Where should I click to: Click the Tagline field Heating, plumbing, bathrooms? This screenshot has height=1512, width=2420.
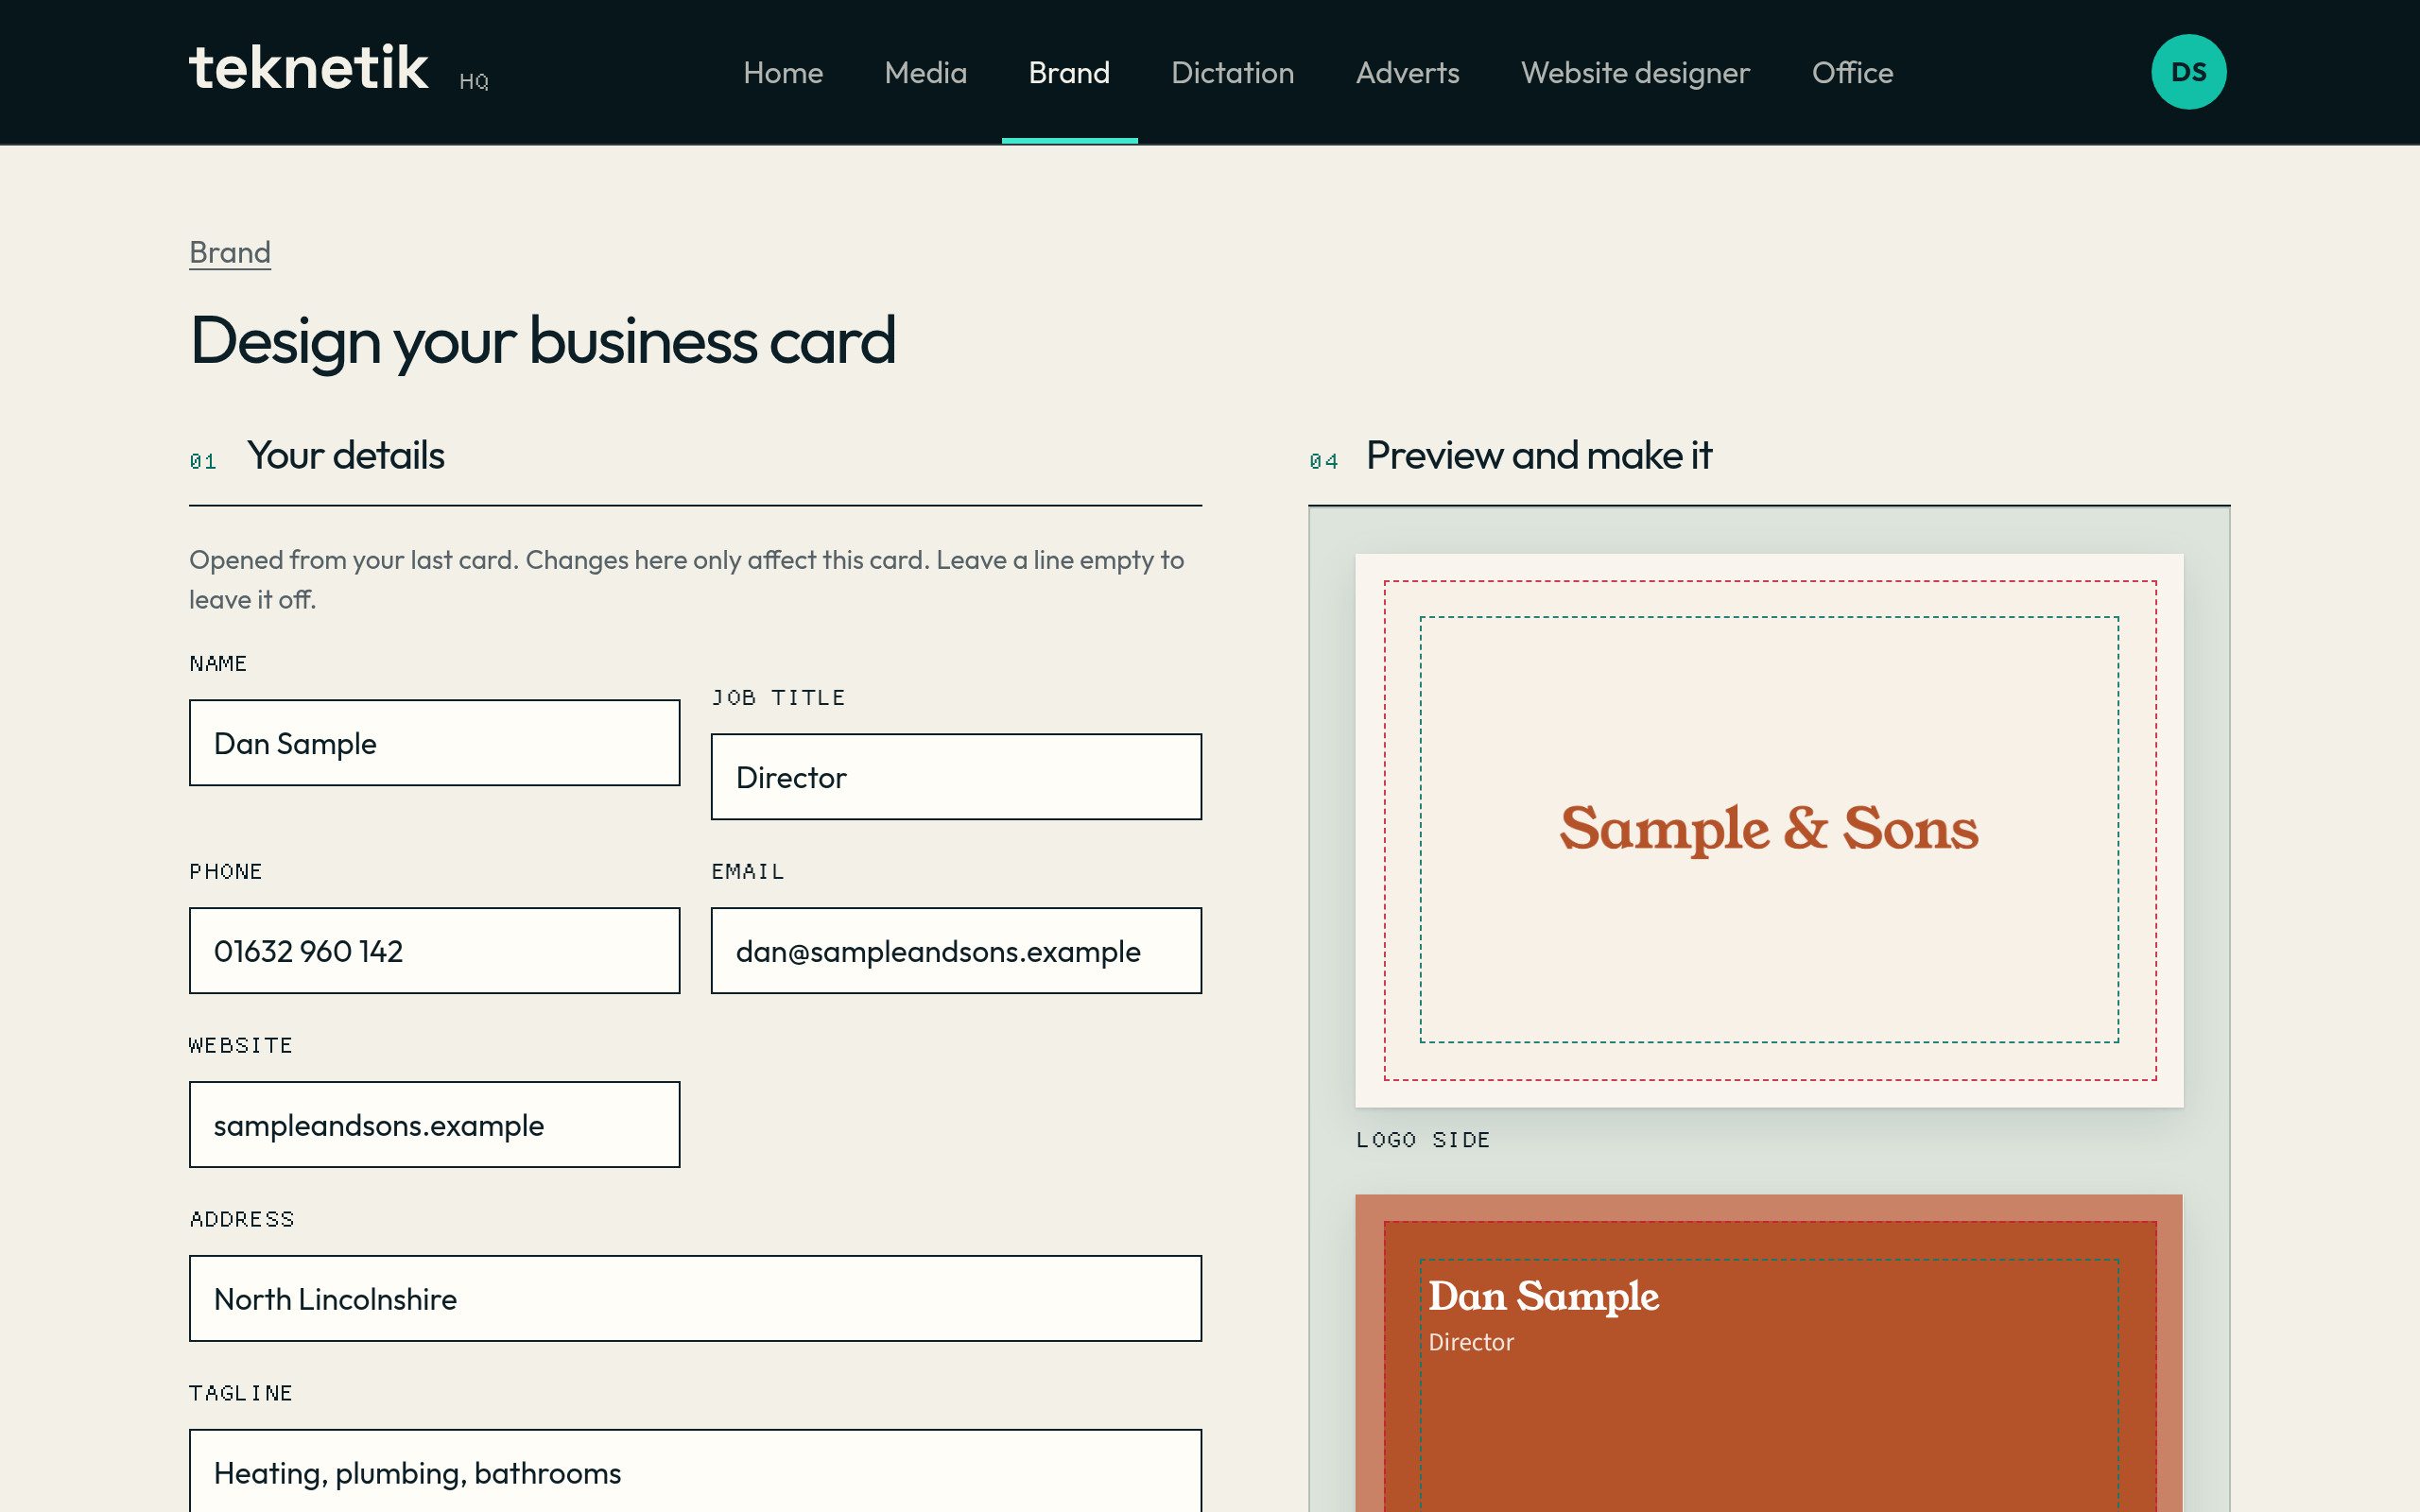(695, 1471)
